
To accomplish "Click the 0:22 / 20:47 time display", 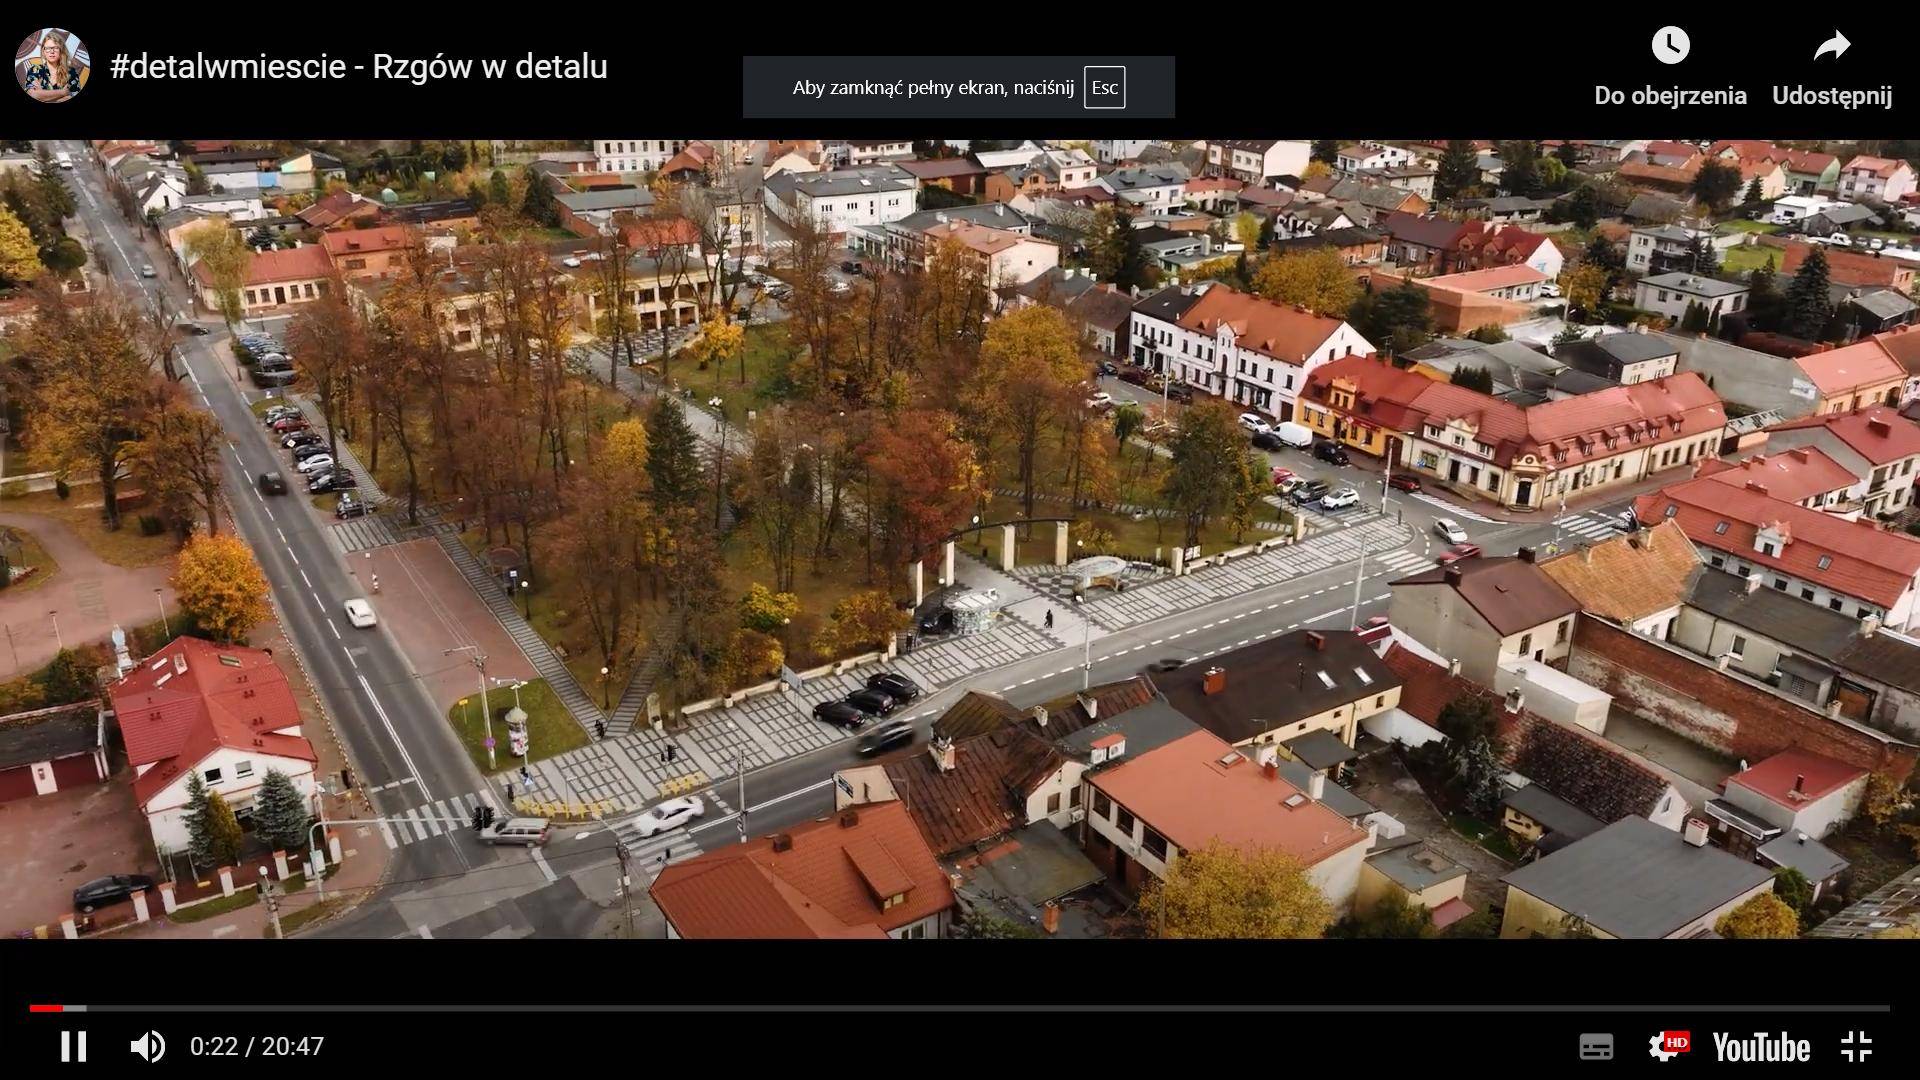I will coord(257,1047).
